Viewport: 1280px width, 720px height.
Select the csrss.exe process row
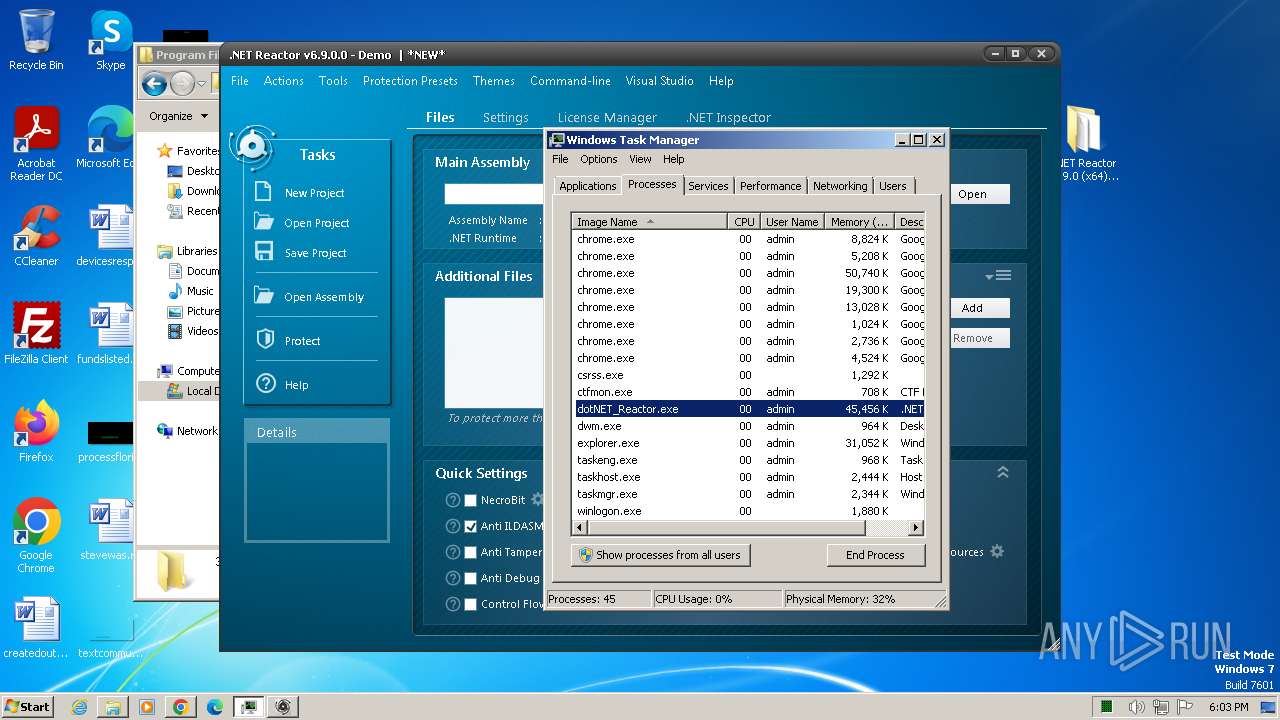[x=748, y=375]
